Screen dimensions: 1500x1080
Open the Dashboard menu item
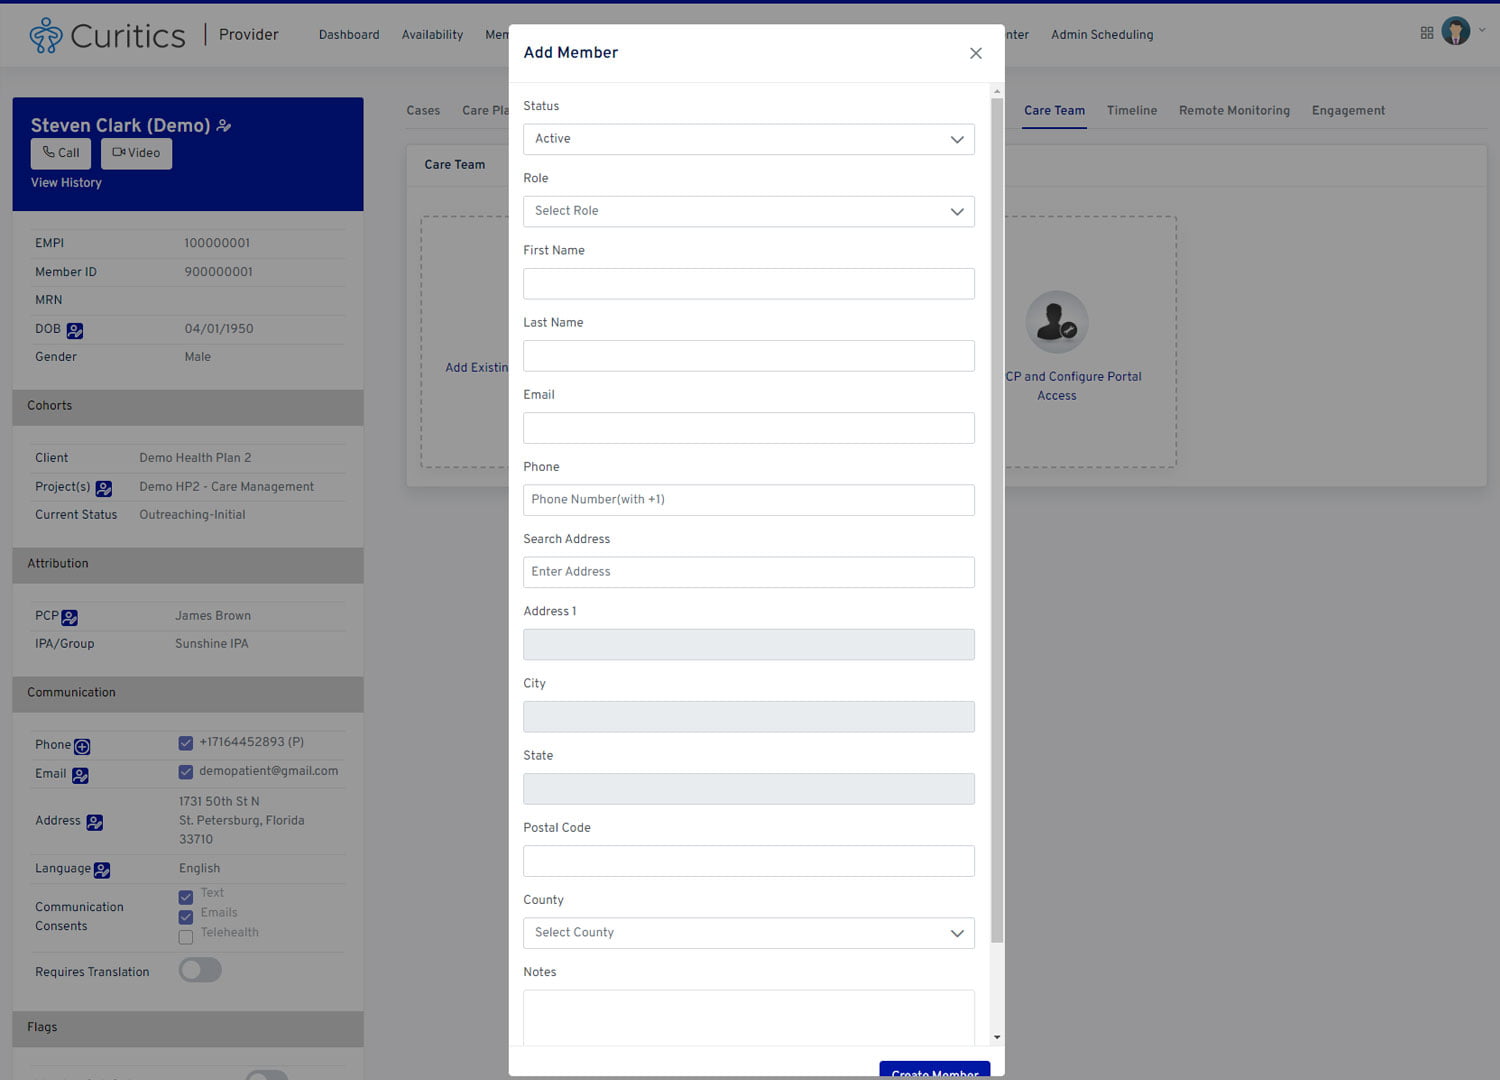coord(349,35)
